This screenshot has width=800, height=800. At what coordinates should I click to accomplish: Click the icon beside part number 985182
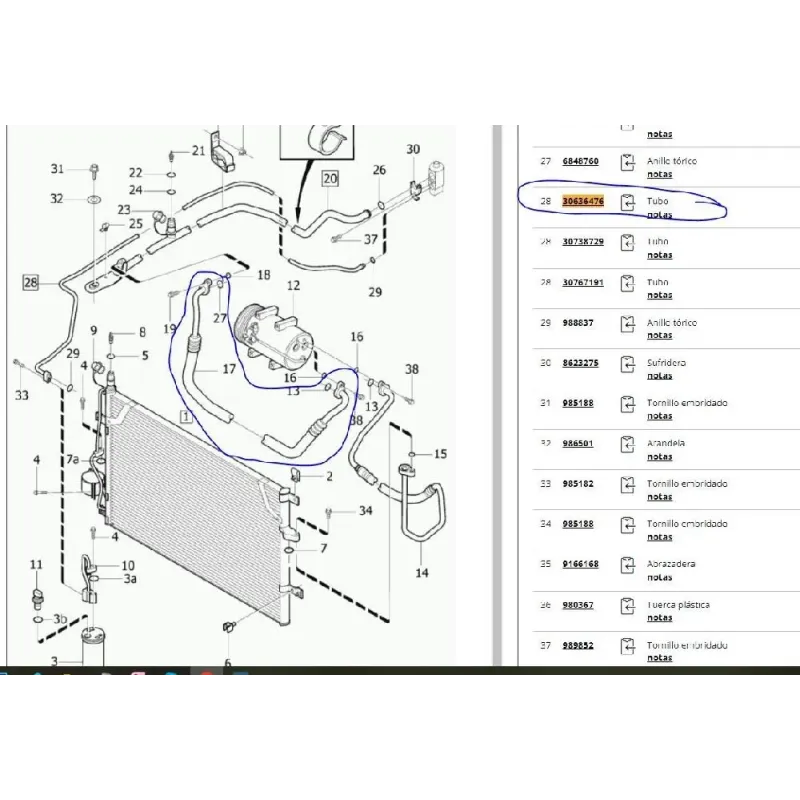click(628, 484)
